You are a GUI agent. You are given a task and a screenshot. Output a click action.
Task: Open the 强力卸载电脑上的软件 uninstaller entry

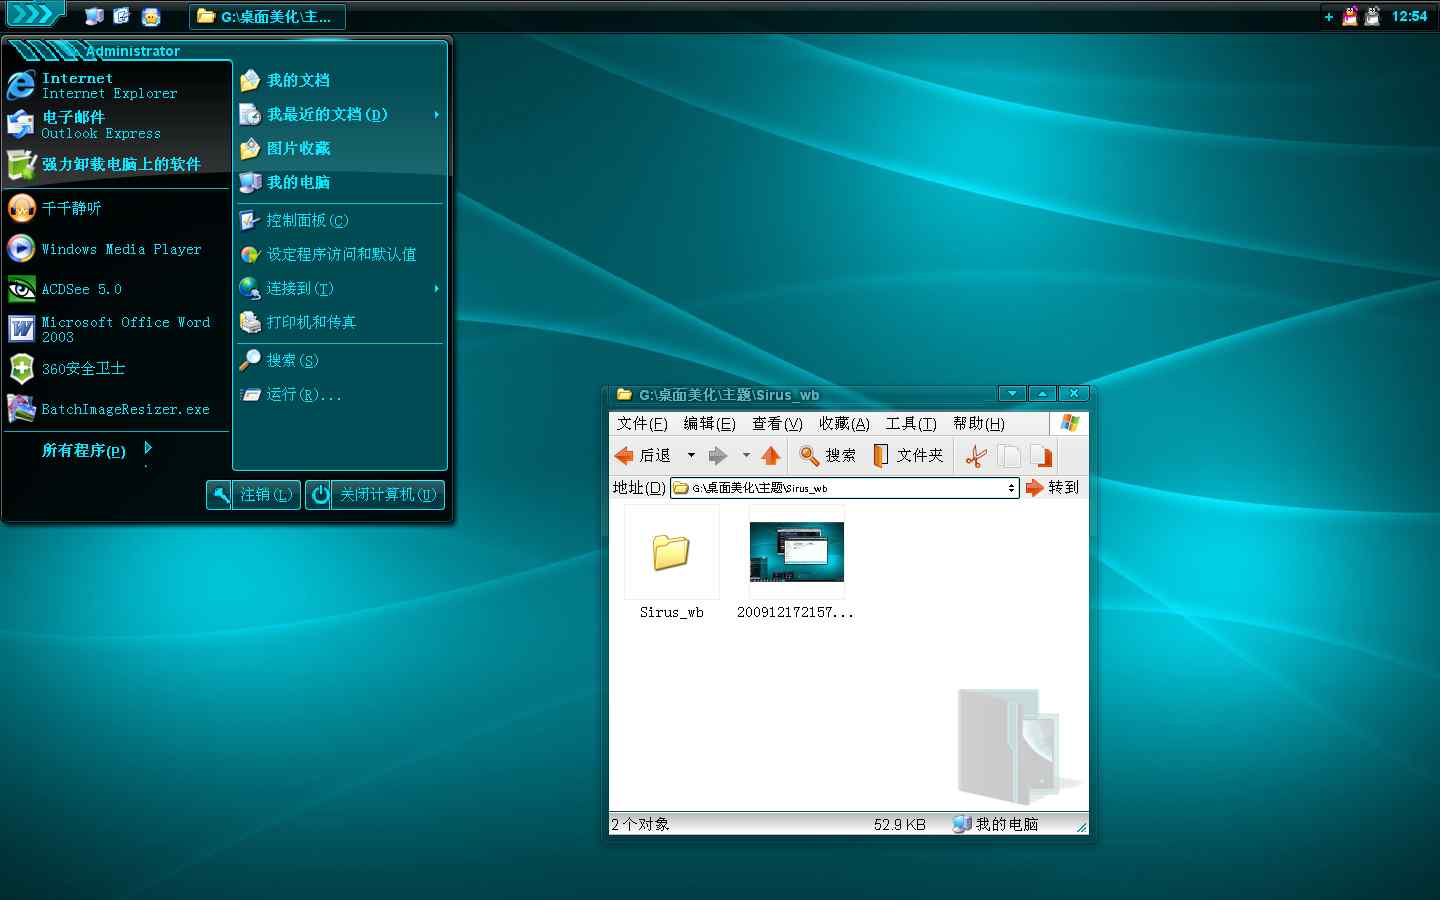(116, 164)
